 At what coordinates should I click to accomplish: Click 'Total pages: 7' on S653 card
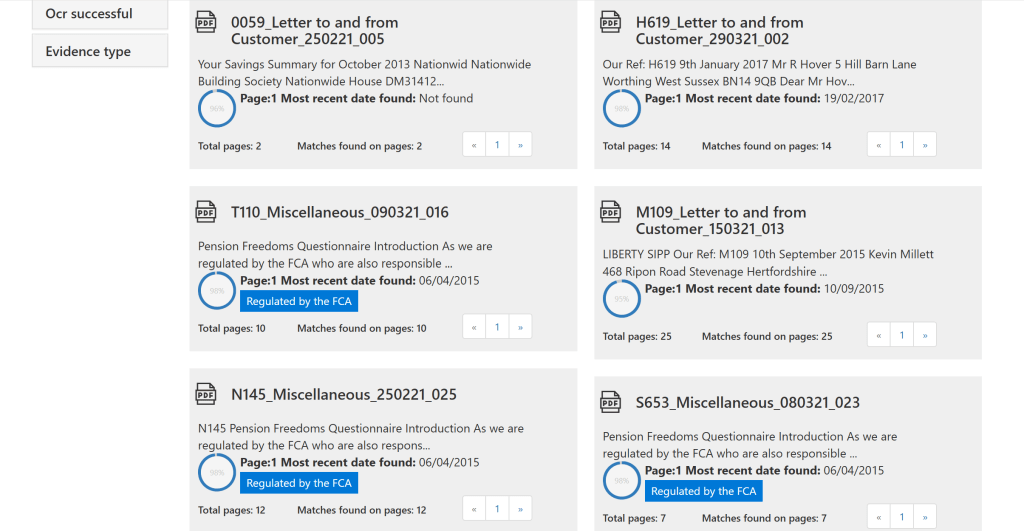(x=634, y=519)
